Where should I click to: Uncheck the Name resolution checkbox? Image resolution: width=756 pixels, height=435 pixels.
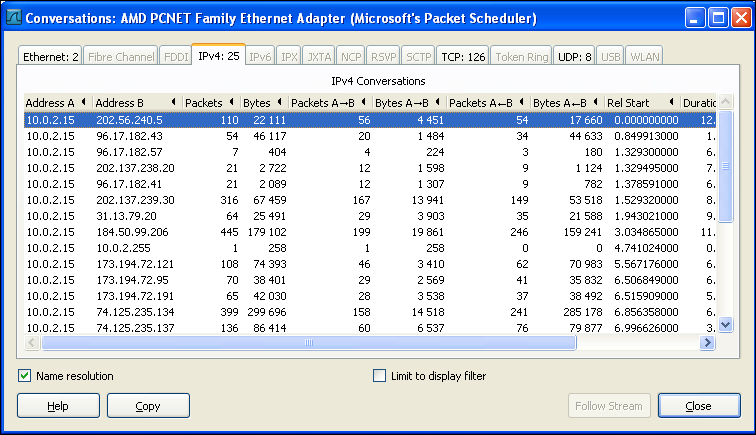coord(25,376)
